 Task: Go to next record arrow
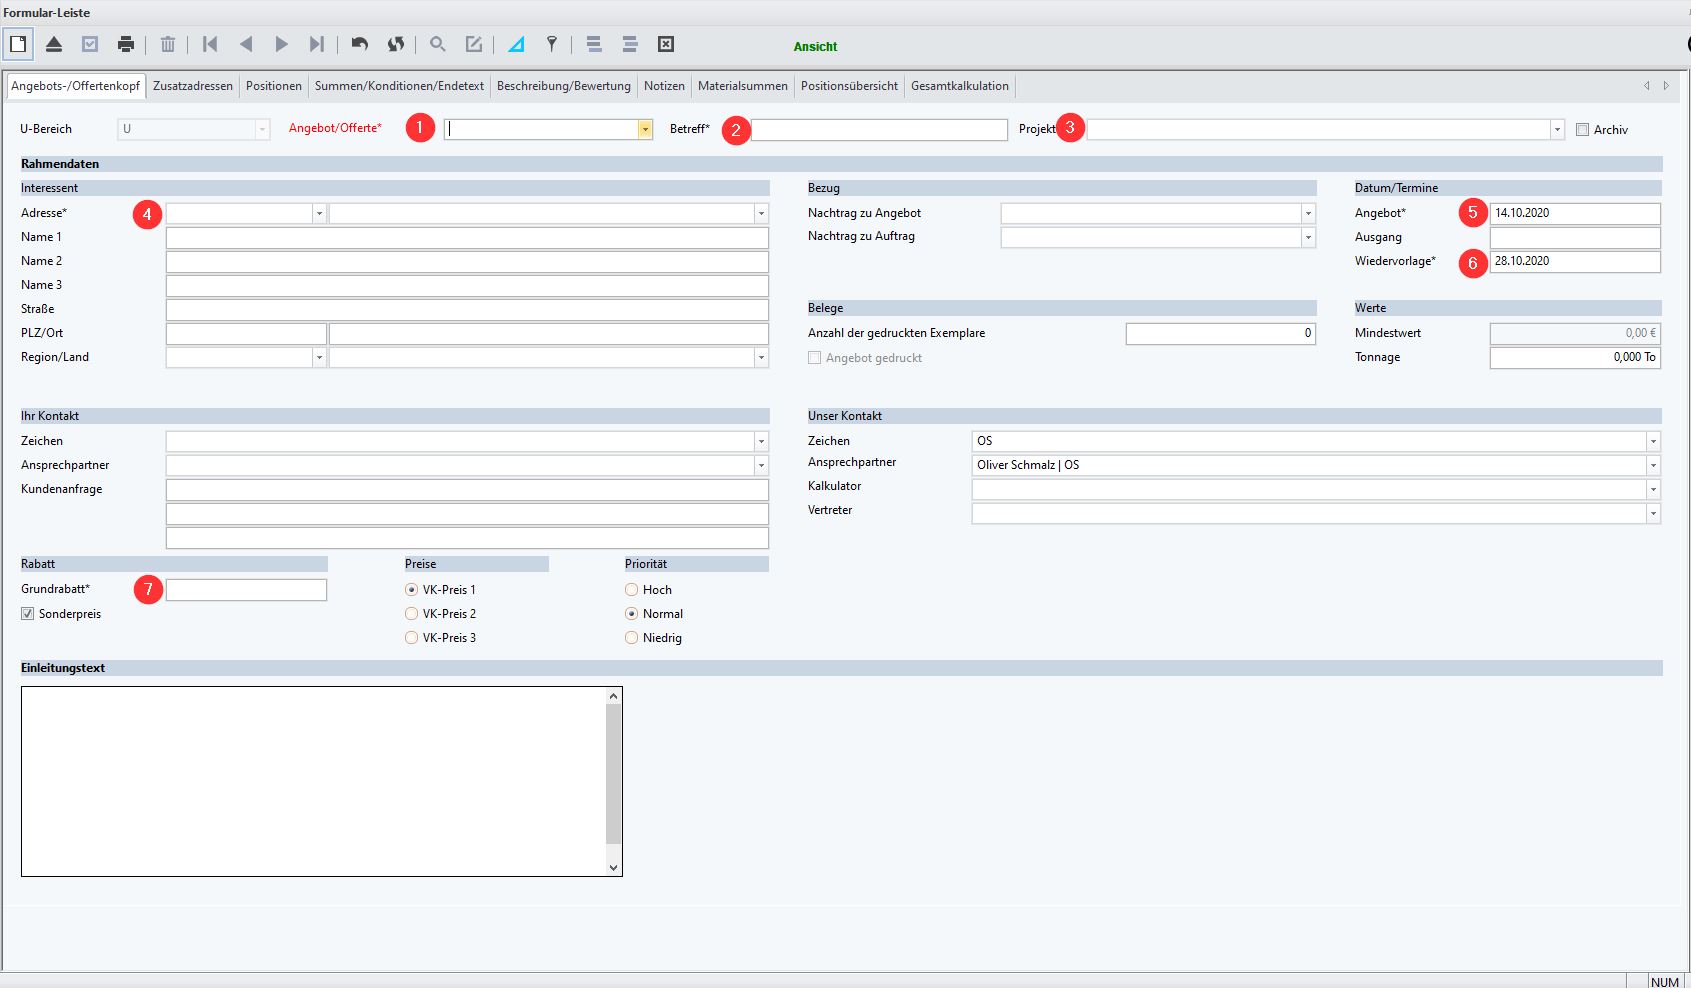point(282,44)
